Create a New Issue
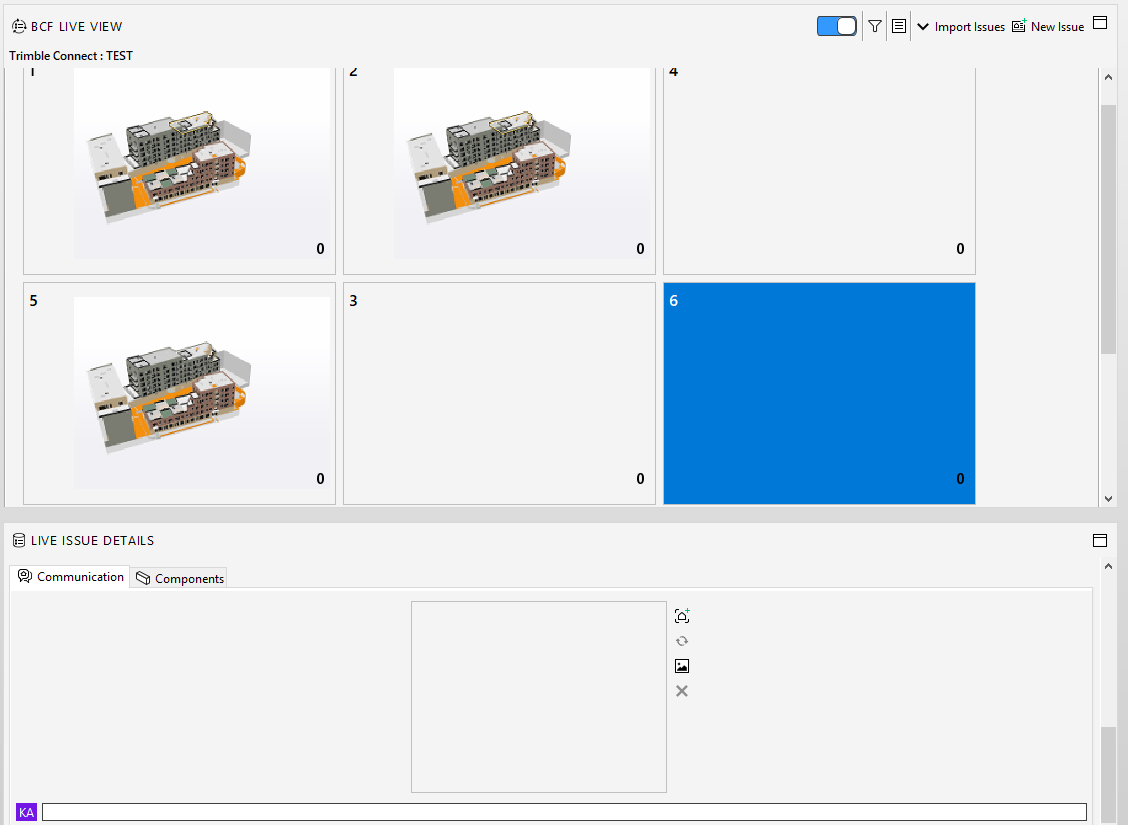 (x=1048, y=27)
